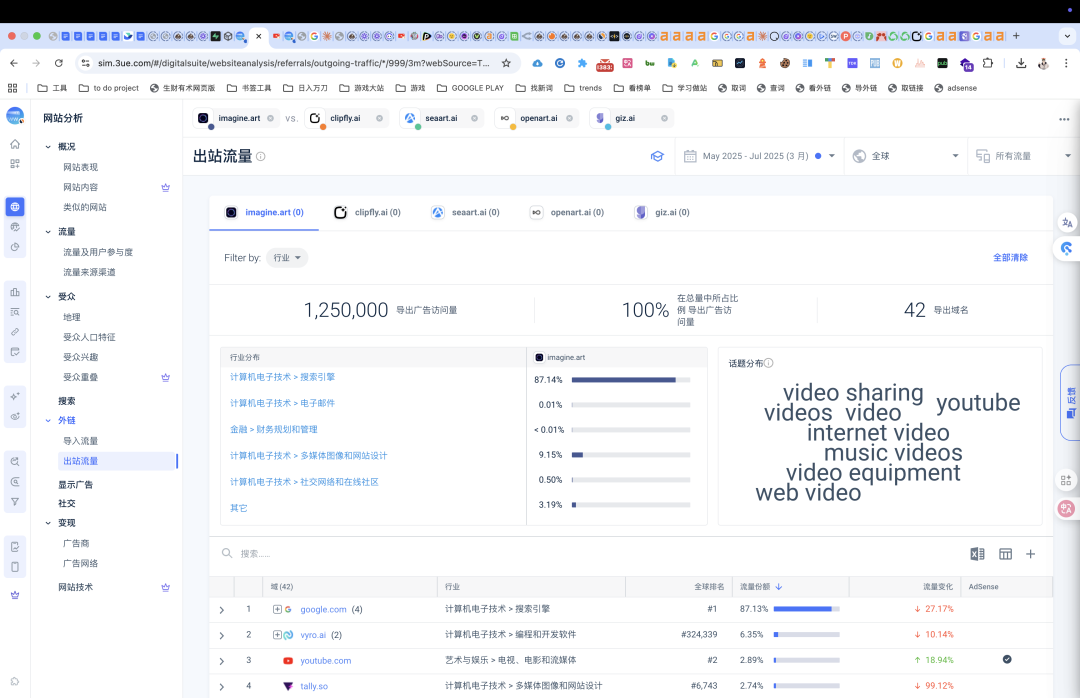
Task: Expand the plus box beside google.com
Action: (x=277, y=609)
